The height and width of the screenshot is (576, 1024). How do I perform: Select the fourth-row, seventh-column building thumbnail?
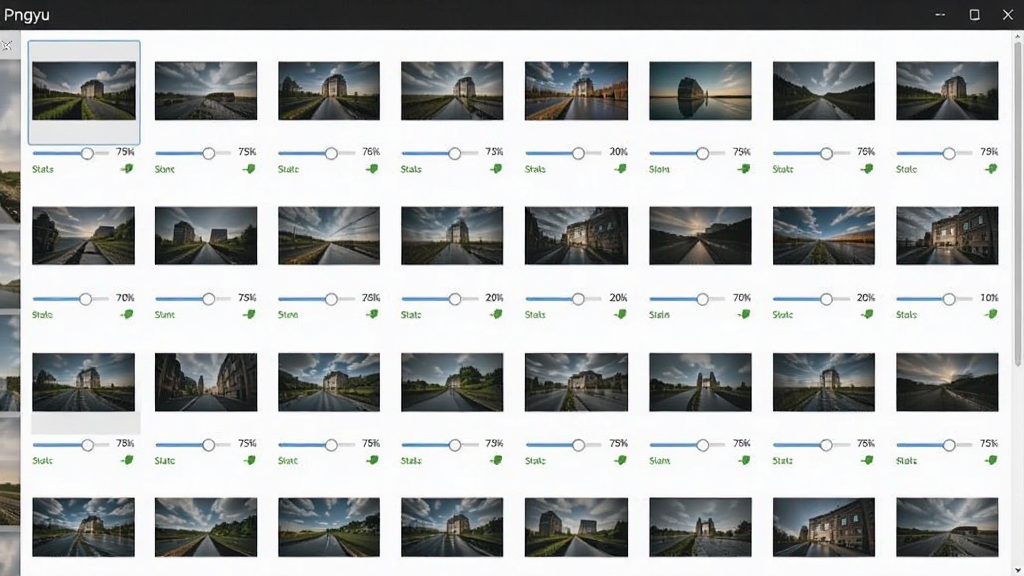824,527
